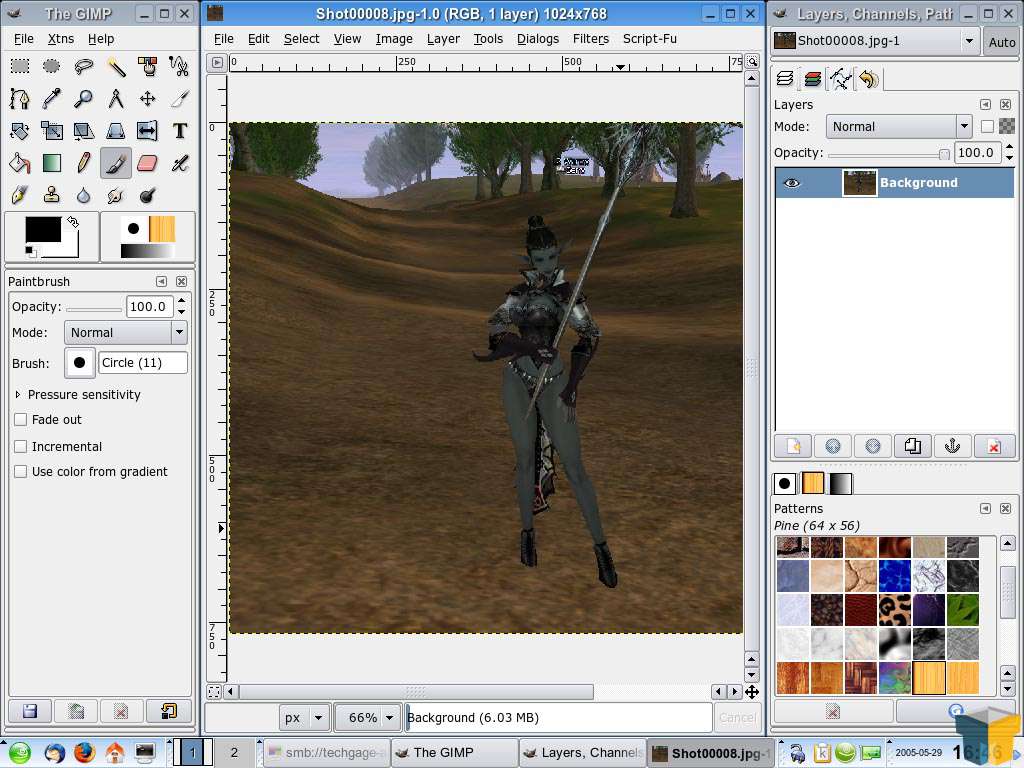Screen dimensions: 1024x768
Task: Select the Smudge tool
Action: tap(116, 195)
